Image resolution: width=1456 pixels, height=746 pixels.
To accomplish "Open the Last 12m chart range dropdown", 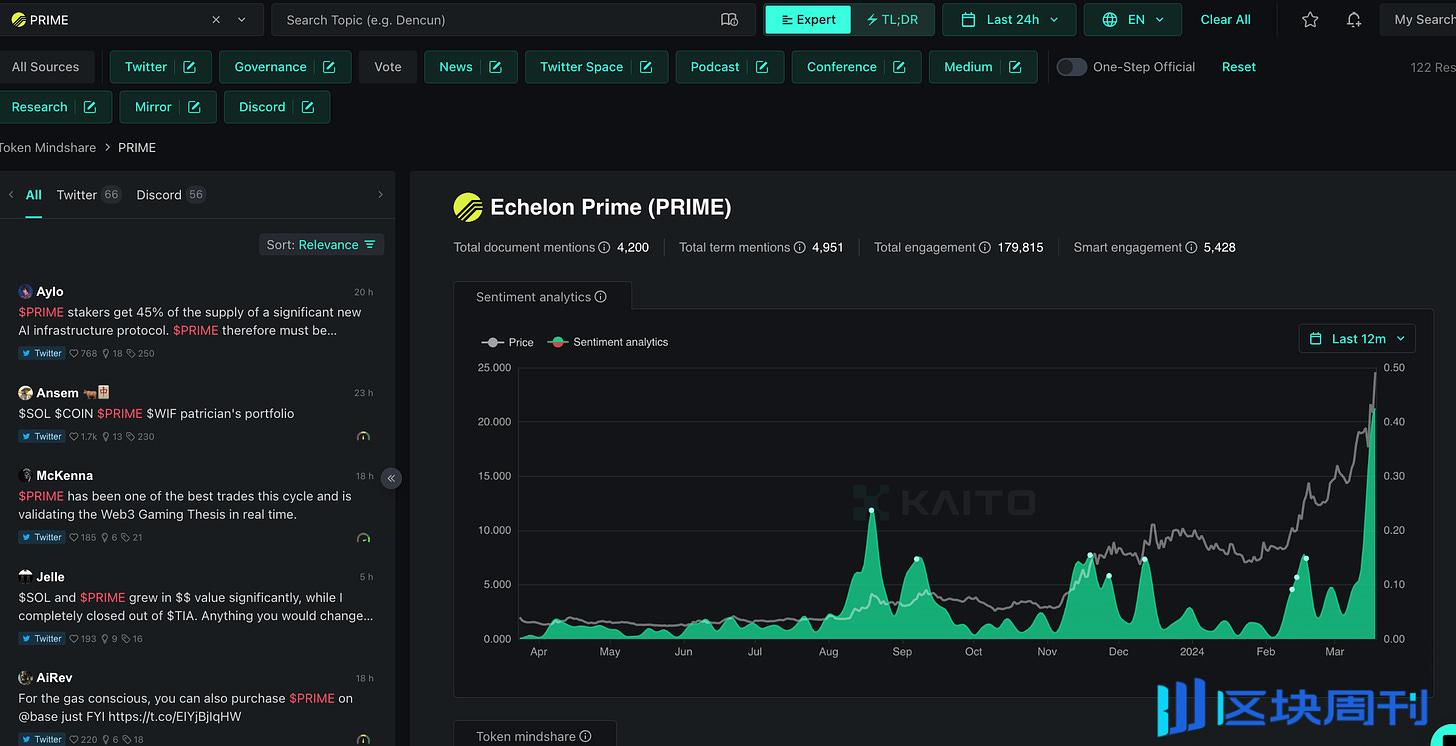I will click(1357, 339).
